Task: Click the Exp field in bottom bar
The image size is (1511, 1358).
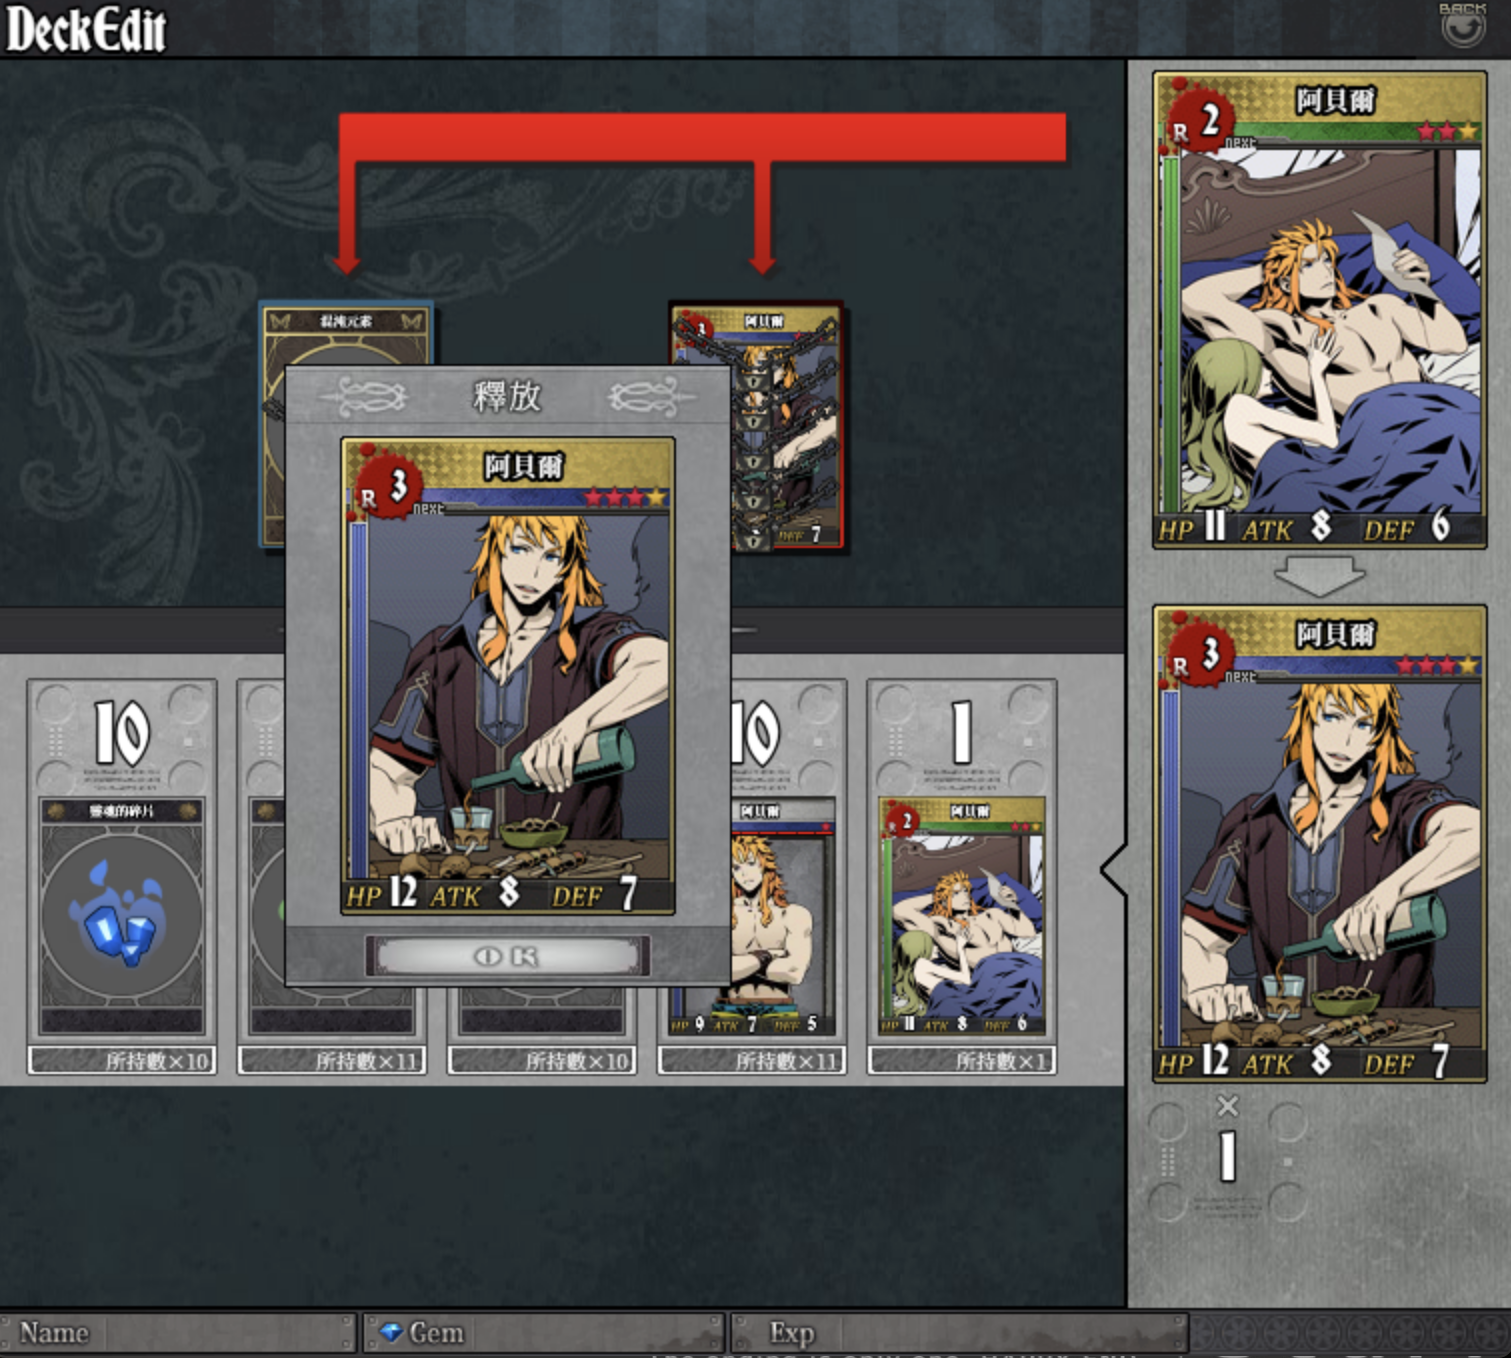Action: click(960, 1333)
